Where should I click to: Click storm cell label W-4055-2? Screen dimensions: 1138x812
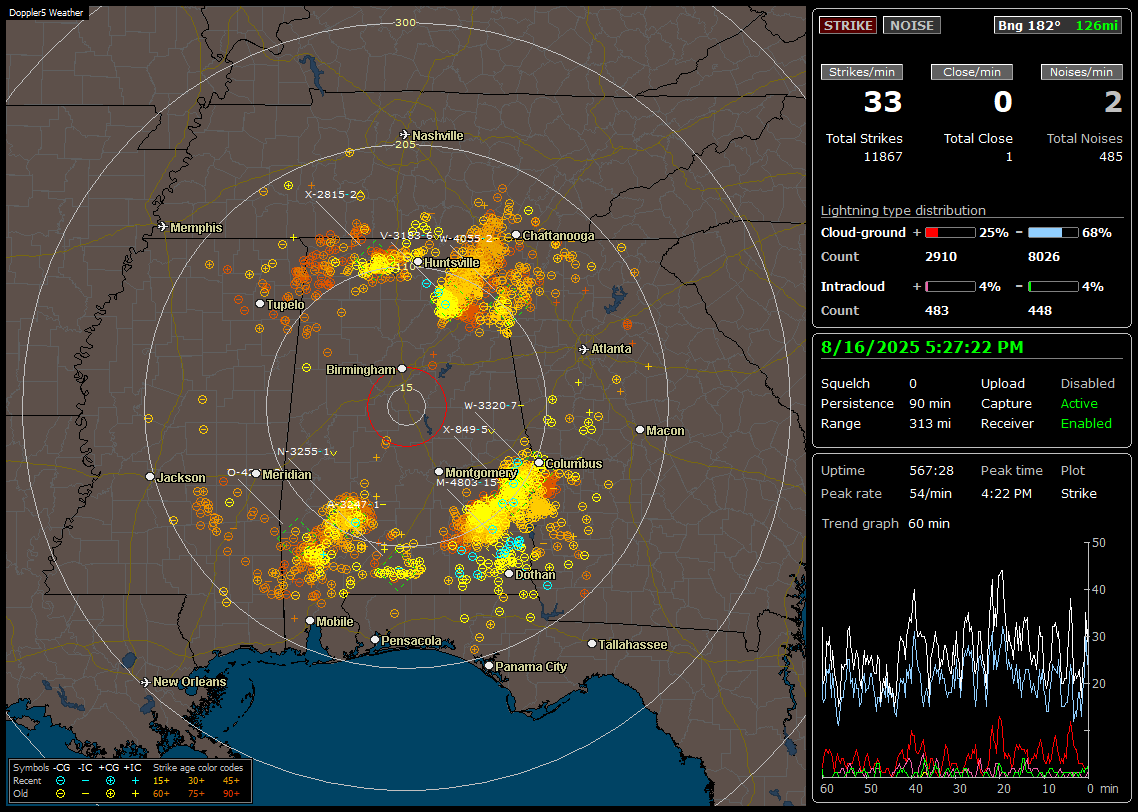point(466,239)
